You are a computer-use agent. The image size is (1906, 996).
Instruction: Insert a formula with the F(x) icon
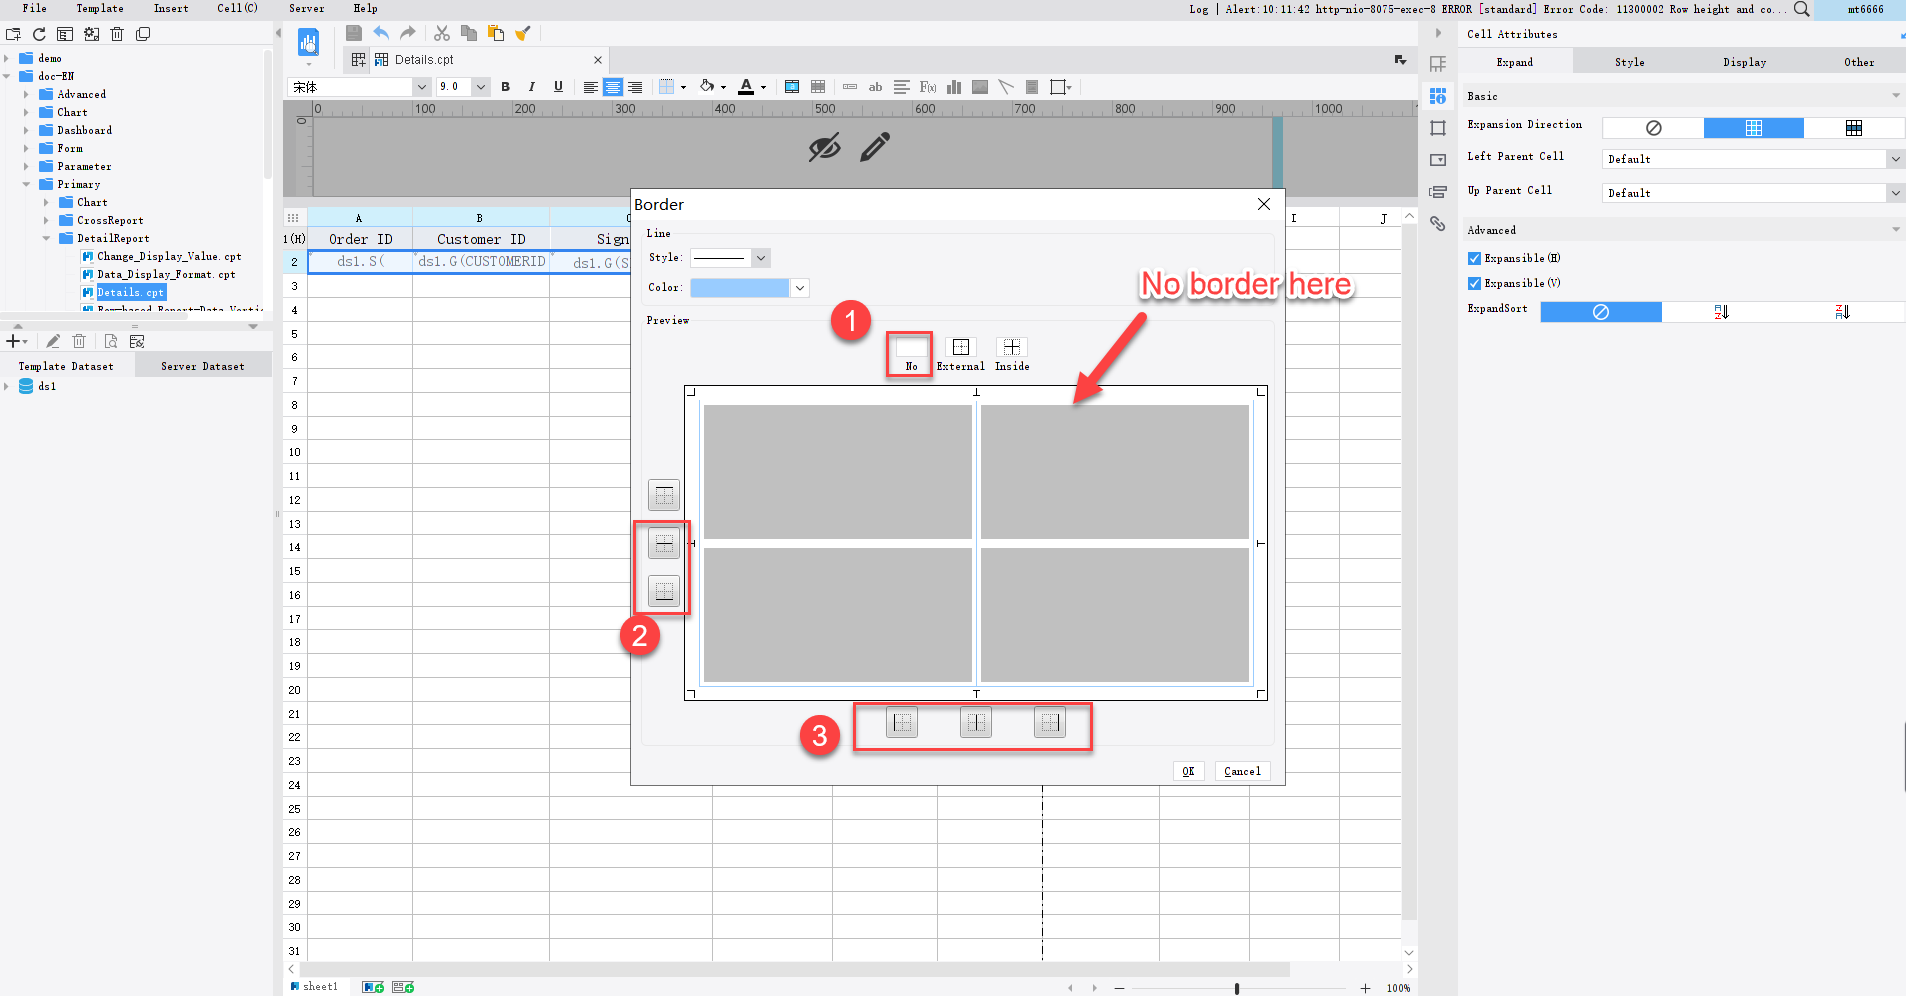pyautogui.click(x=928, y=87)
